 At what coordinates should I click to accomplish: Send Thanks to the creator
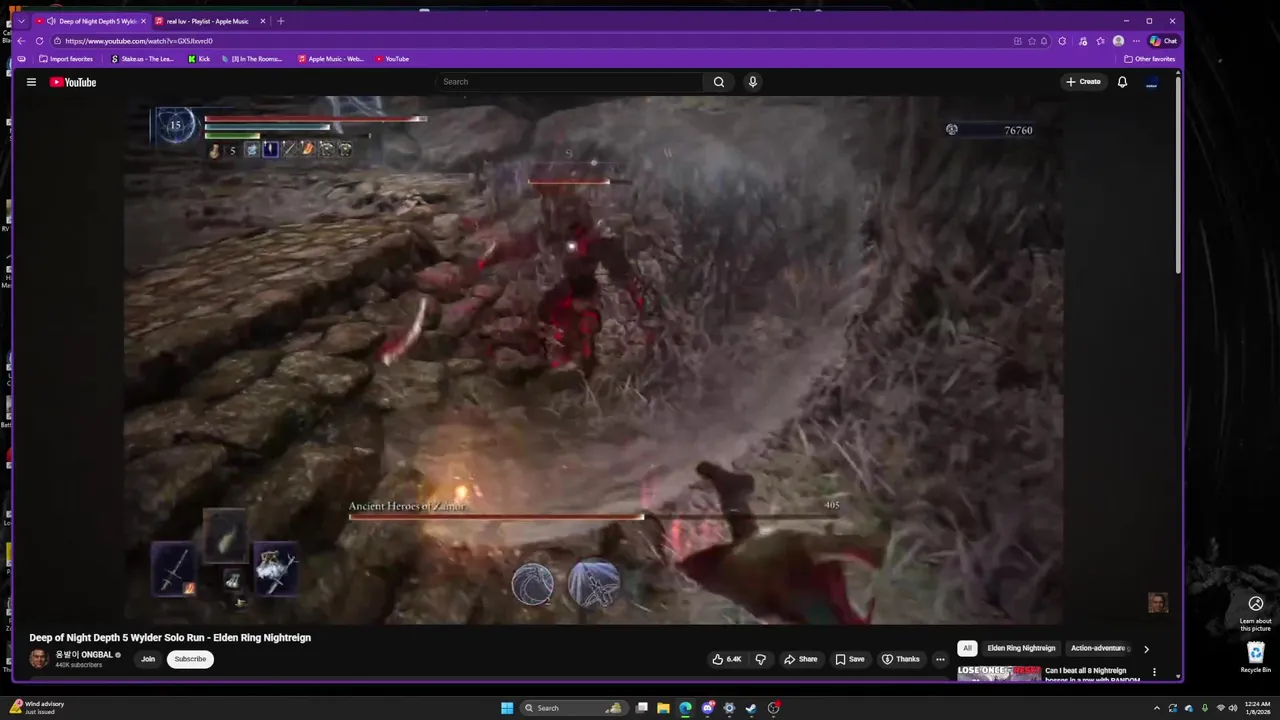pos(900,659)
